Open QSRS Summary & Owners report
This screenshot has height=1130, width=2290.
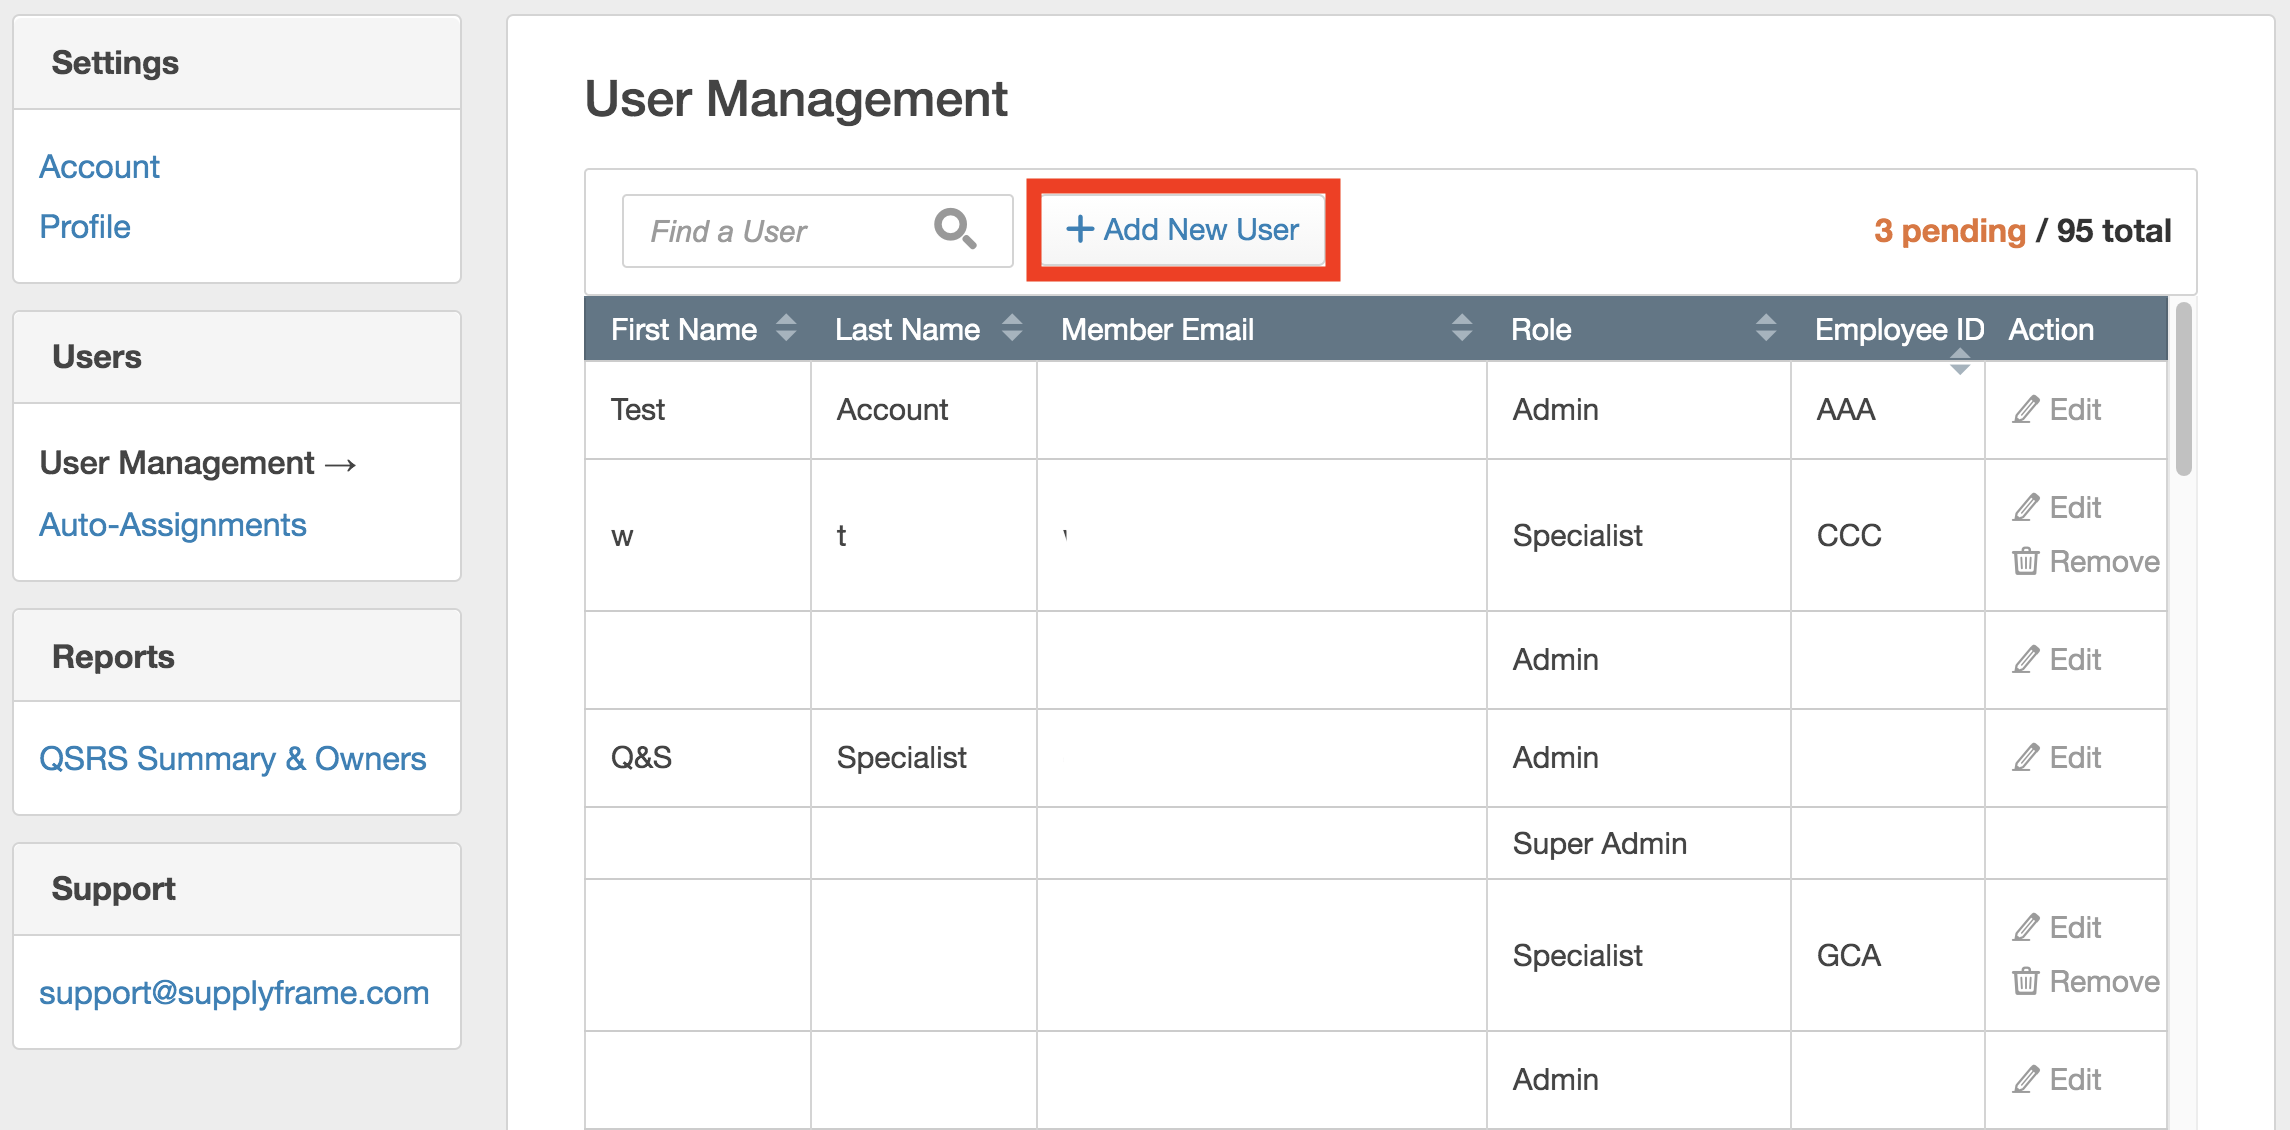coord(232,759)
